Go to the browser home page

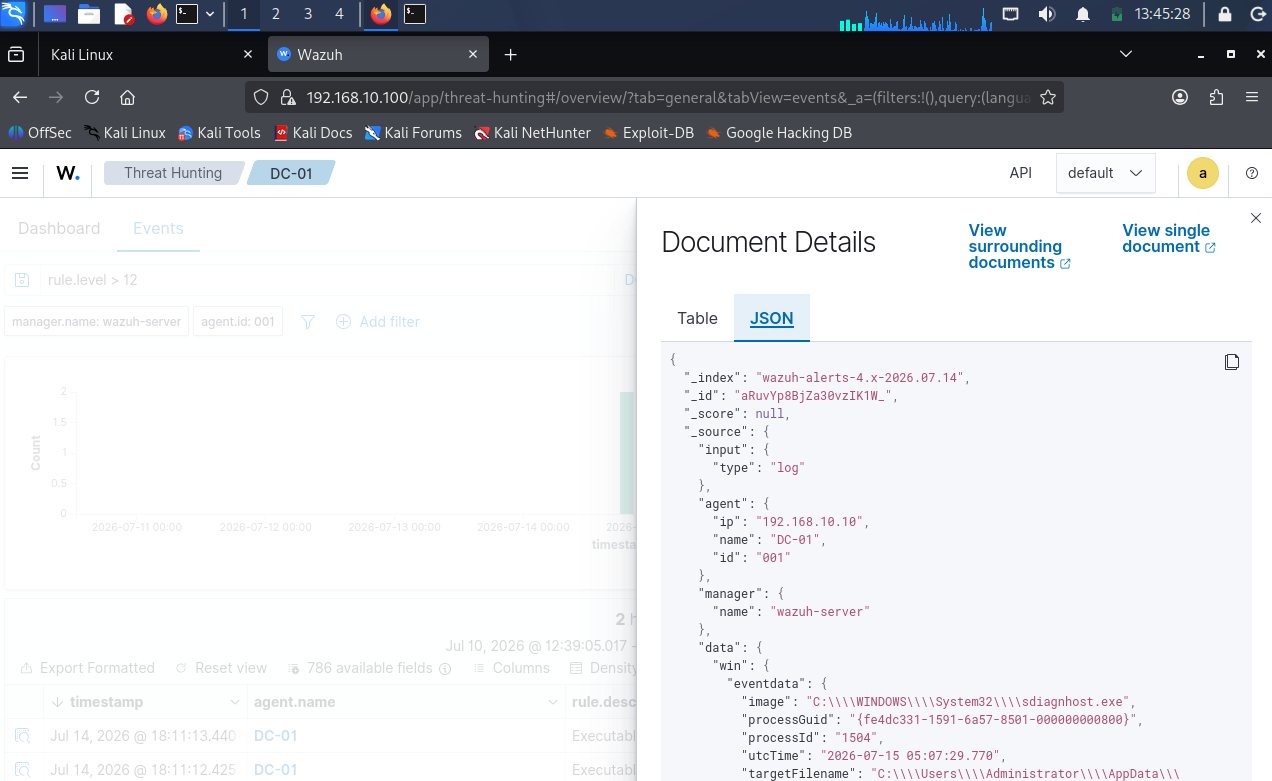pos(127,97)
